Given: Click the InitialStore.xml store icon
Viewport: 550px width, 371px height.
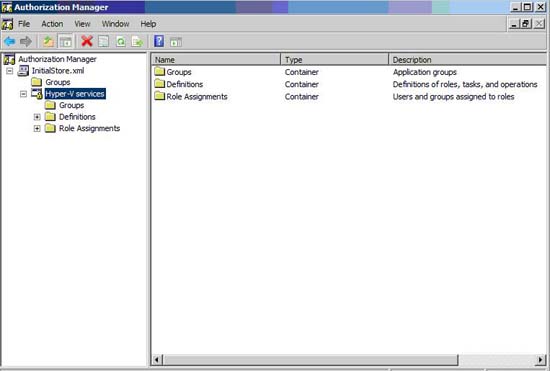Looking at the screenshot, I should pos(23,71).
